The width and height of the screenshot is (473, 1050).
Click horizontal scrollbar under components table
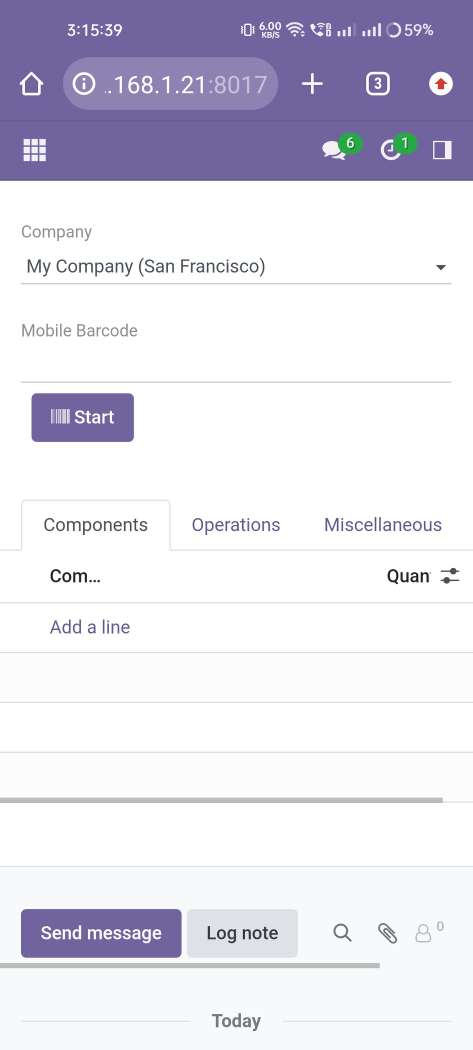pos(221,800)
